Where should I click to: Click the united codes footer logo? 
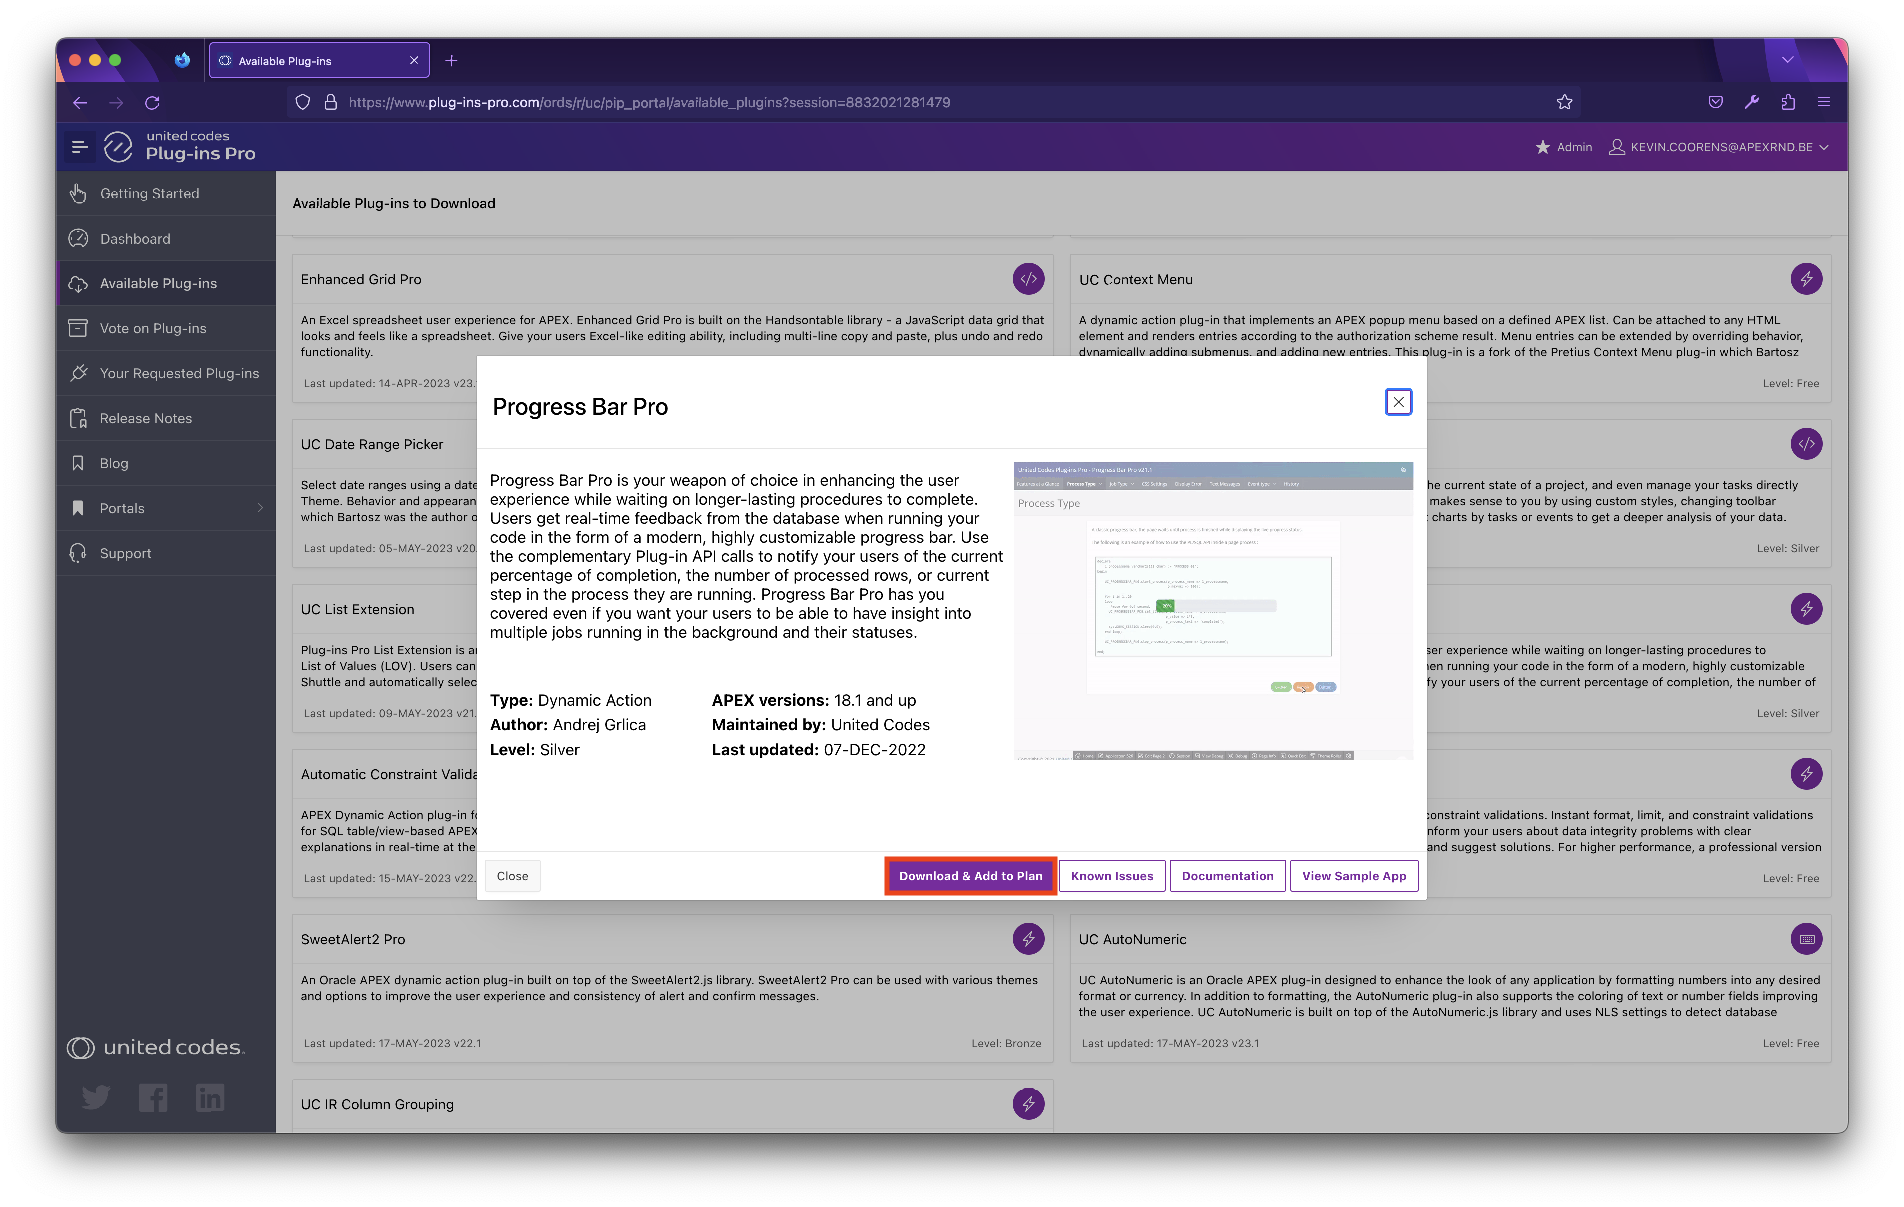155,1048
